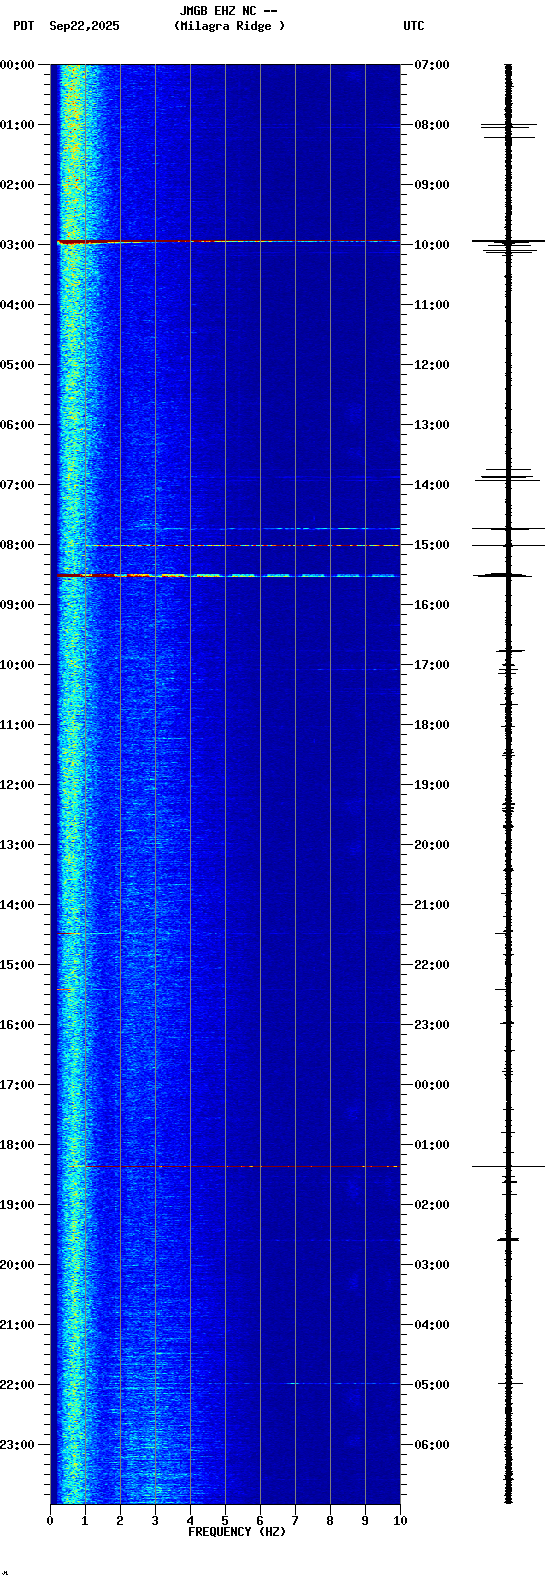
Task: Click the dashed red-yellow band near 08:30 PDT
Action: [x=228, y=575]
